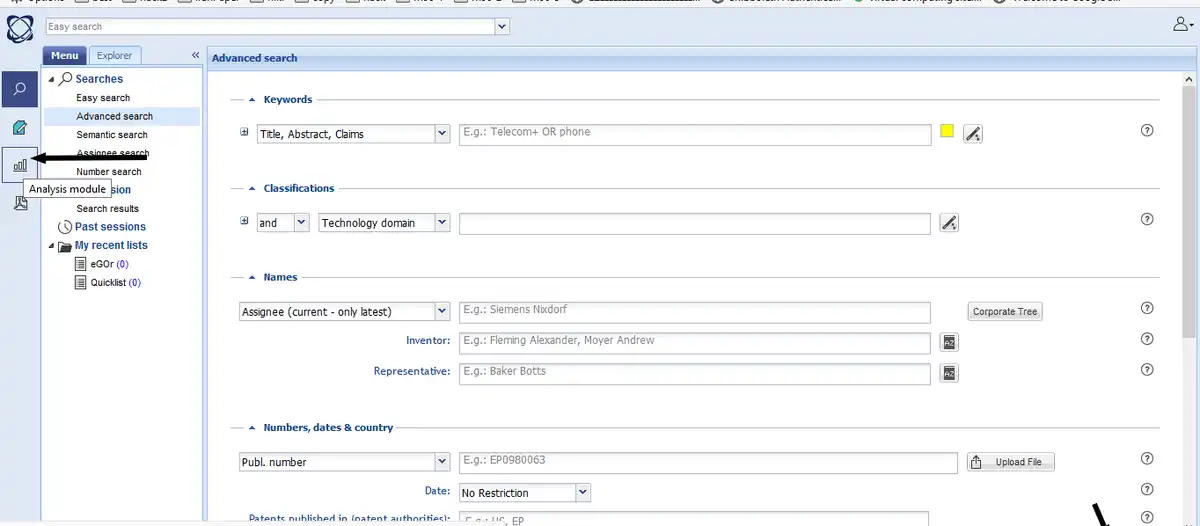Click the Orbit globe logo
The width and height of the screenshot is (1200, 526).
tap(20, 28)
